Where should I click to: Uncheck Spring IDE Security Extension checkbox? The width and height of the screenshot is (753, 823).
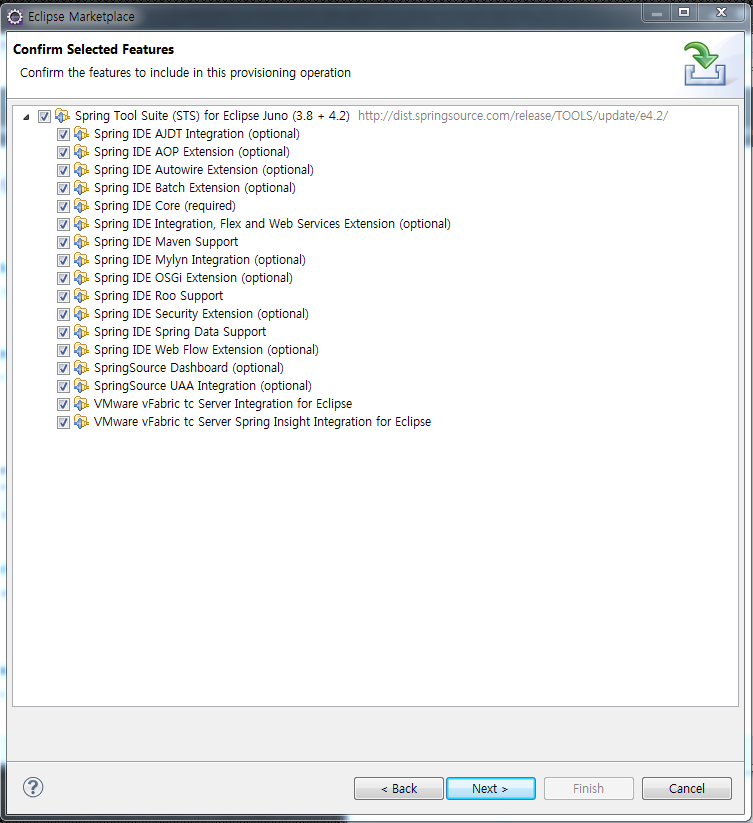[63, 314]
